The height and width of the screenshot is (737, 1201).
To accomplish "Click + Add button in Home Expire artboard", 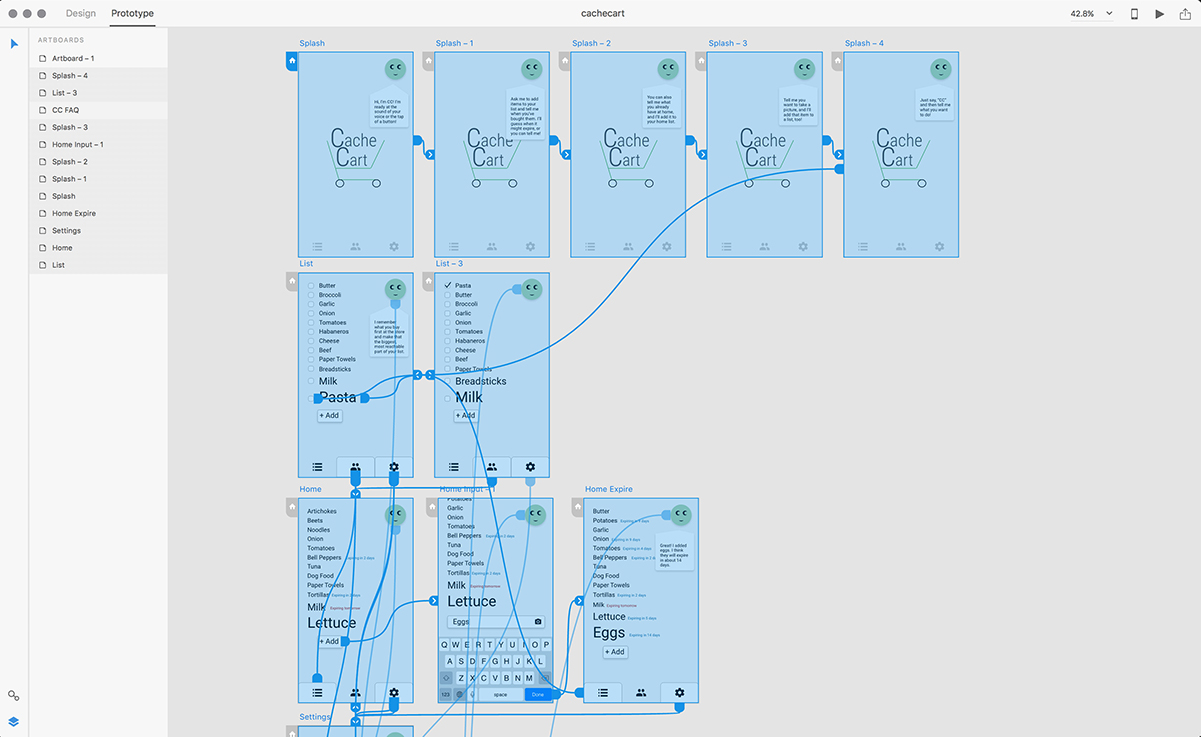I will (616, 652).
